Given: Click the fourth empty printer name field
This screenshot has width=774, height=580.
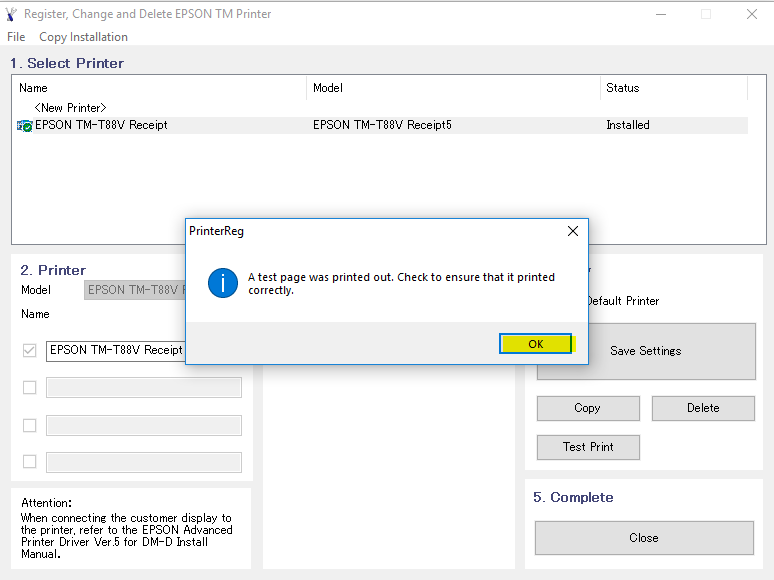Looking at the screenshot, I should [x=144, y=463].
